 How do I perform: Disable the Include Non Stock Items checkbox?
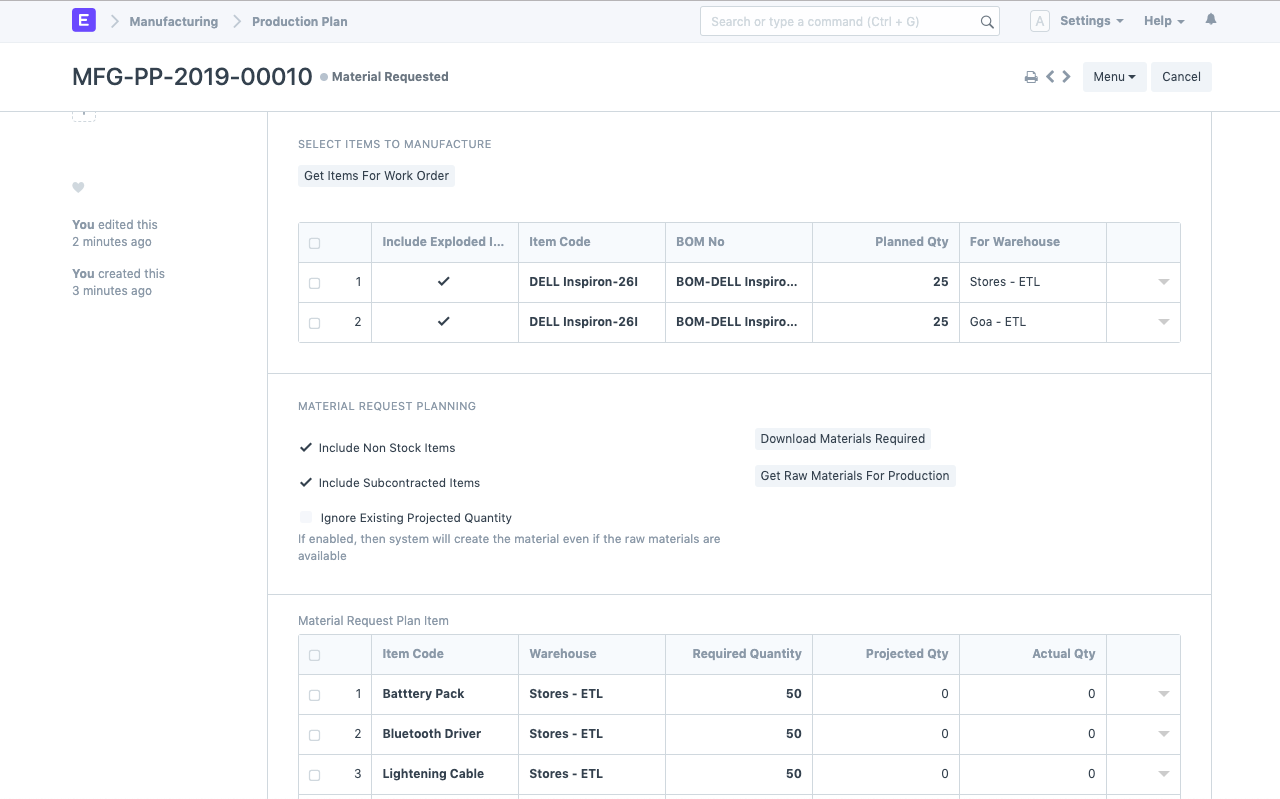306,447
